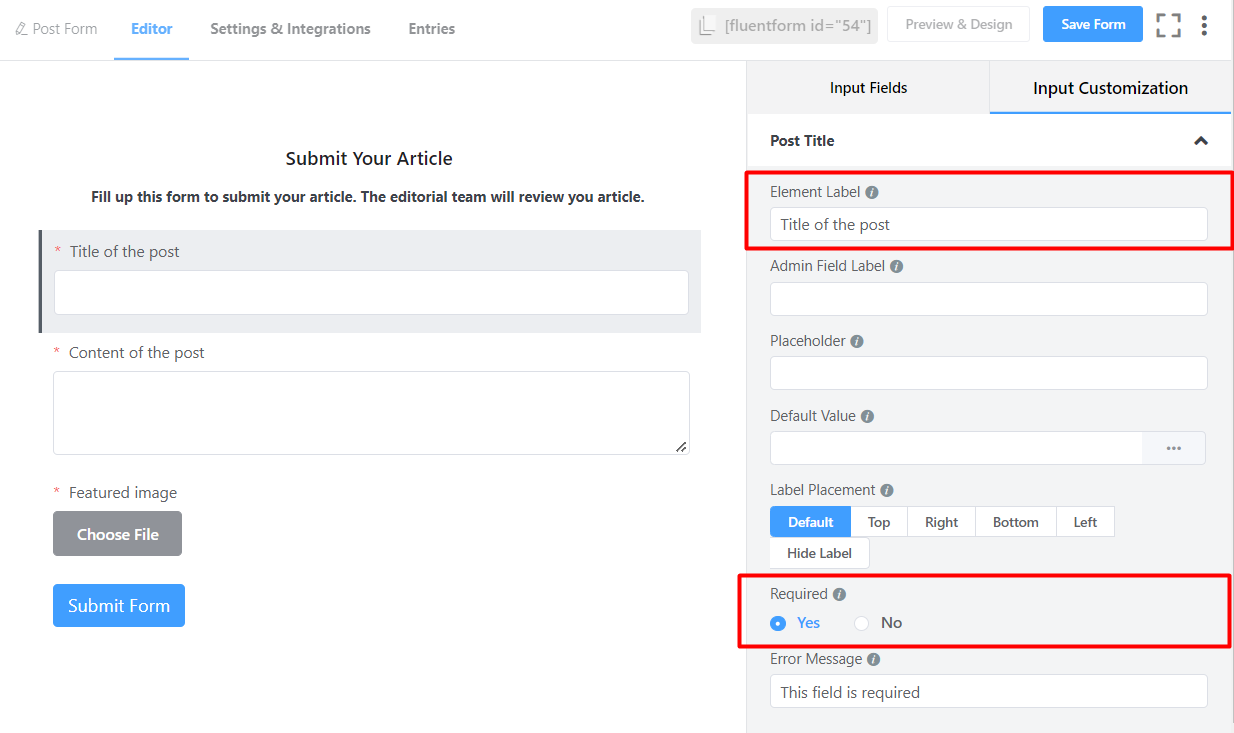Click the Admin Field Label input
Screen dimensions: 1234x733
click(989, 299)
